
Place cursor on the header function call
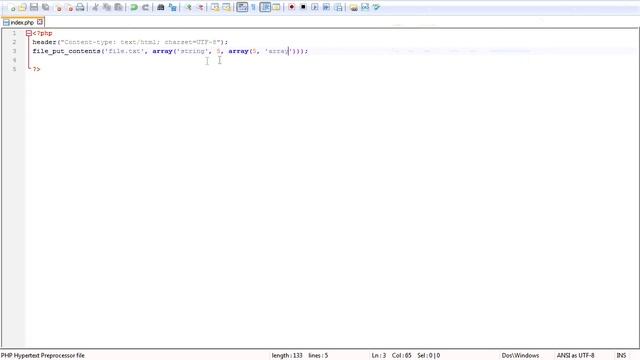point(44,42)
